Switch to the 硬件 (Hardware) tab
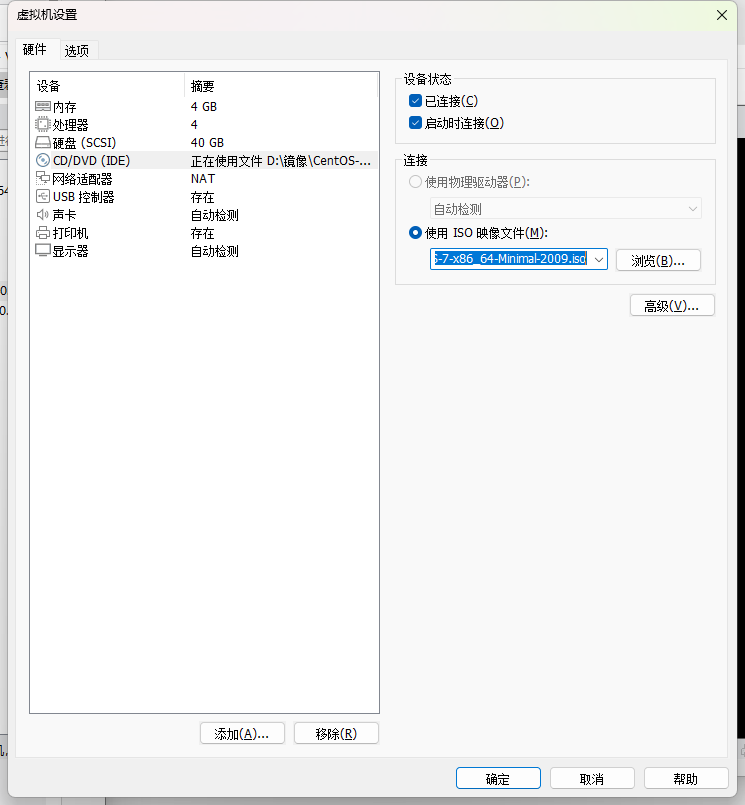745x805 pixels. click(35, 49)
